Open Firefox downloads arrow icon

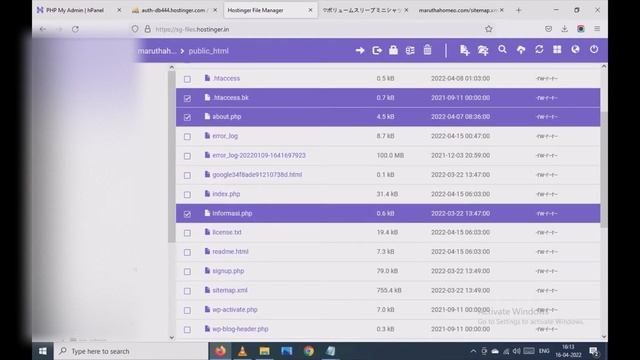[x=564, y=29]
